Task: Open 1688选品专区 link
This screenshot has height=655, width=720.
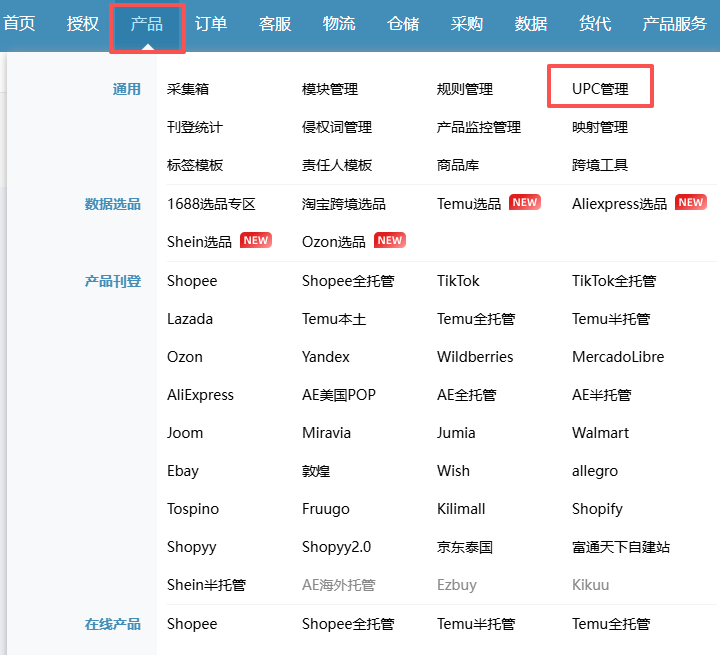Action: click(211, 203)
